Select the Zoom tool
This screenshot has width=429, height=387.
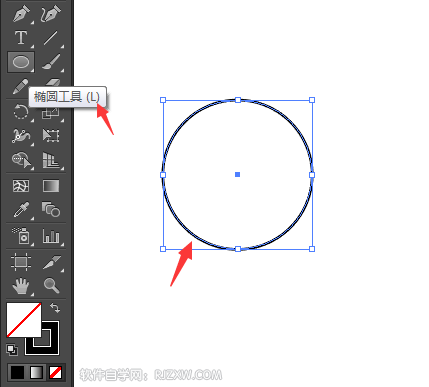coord(51,286)
